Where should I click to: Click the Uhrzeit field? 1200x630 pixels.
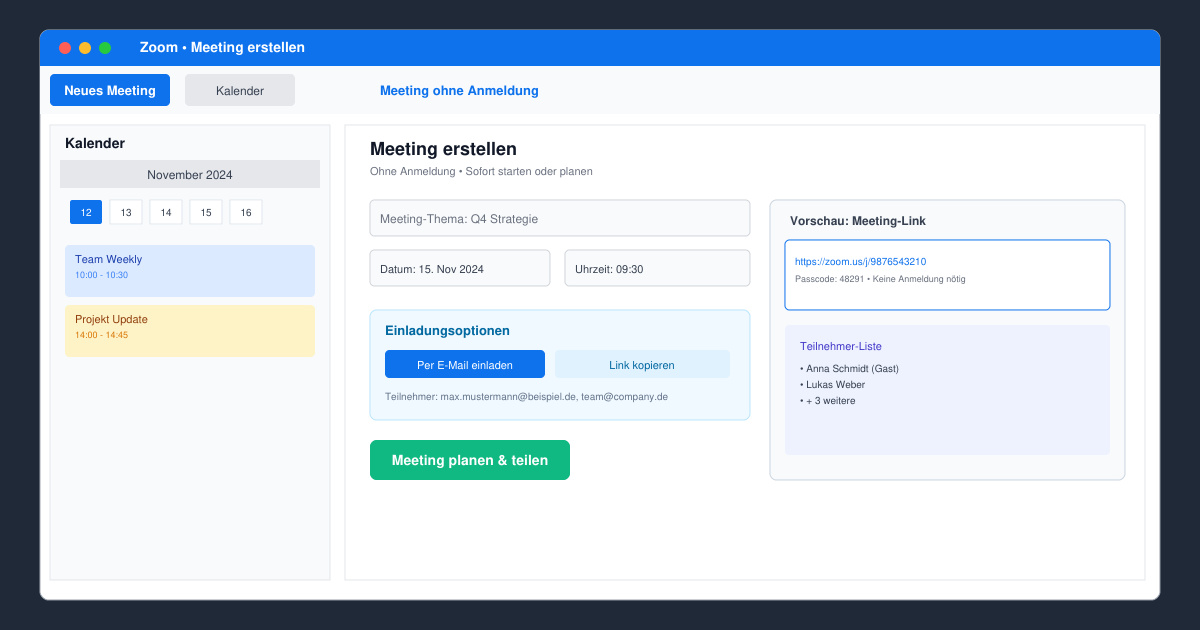(x=657, y=268)
